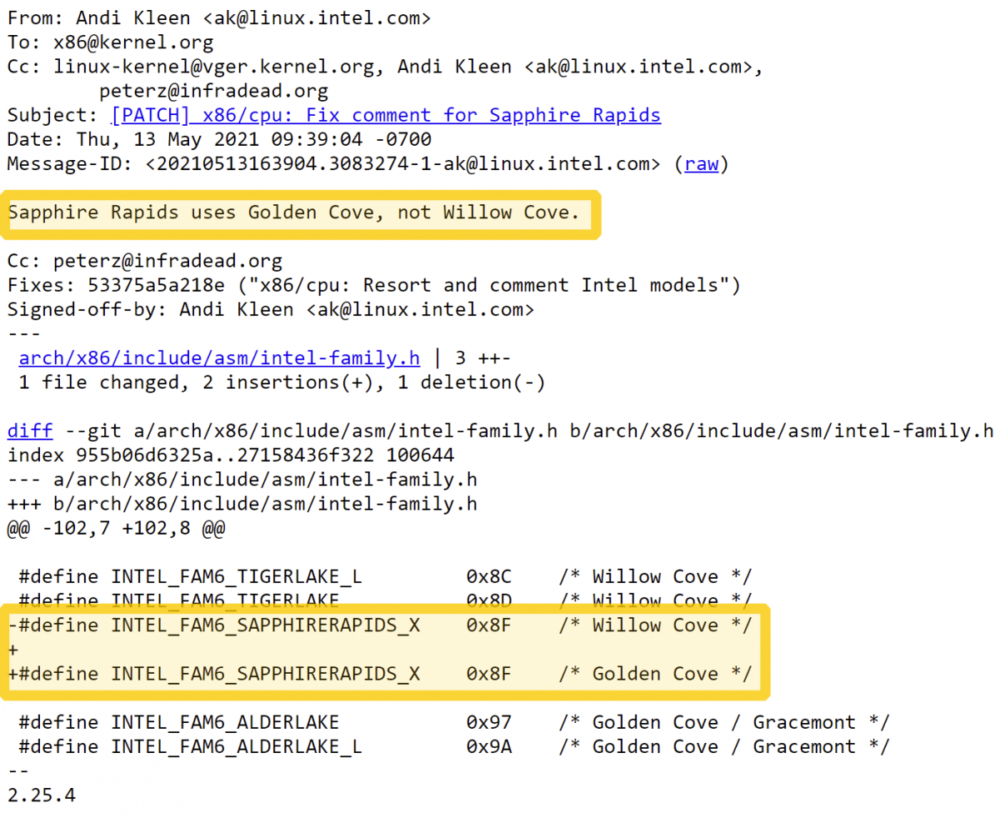Viewport: 1000px width, 818px height.
Task: Open the [PATCH] x86/cpu subject link
Action: [x=386, y=115]
